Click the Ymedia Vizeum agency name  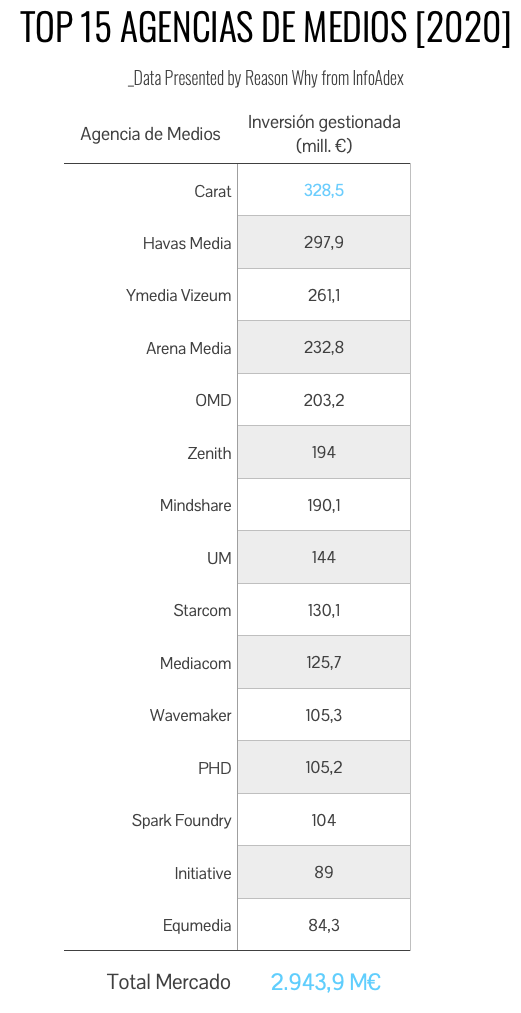coord(178,296)
